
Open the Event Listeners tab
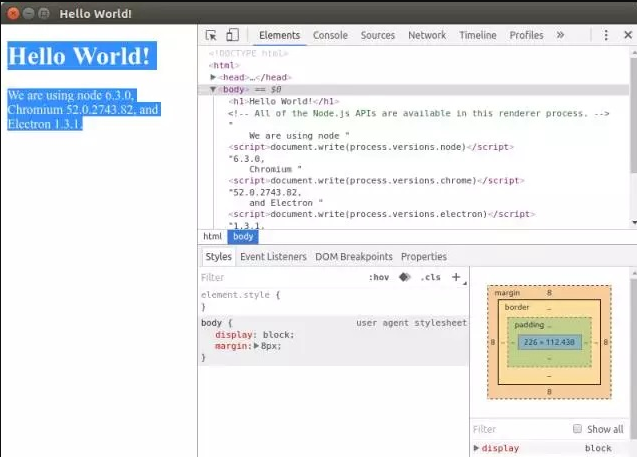[273, 257]
